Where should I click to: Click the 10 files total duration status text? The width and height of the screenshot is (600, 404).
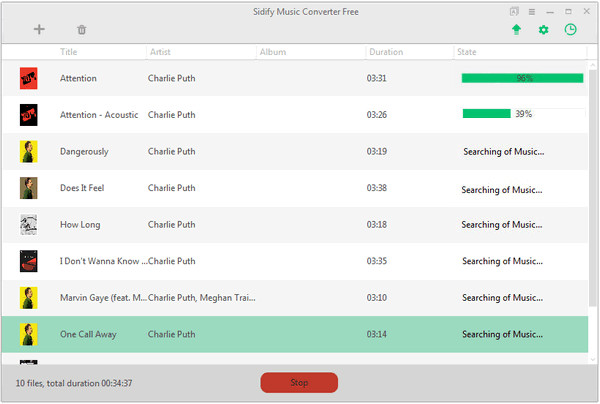[x=74, y=383]
